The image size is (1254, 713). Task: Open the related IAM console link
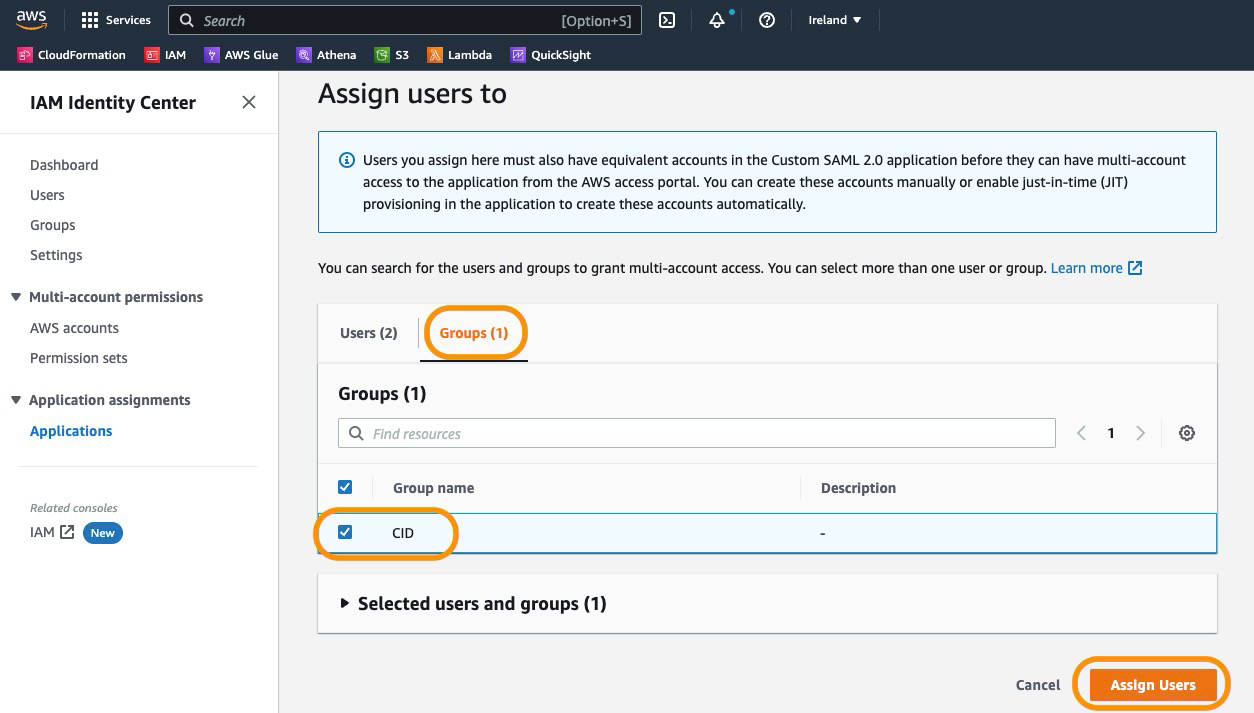point(42,532)
